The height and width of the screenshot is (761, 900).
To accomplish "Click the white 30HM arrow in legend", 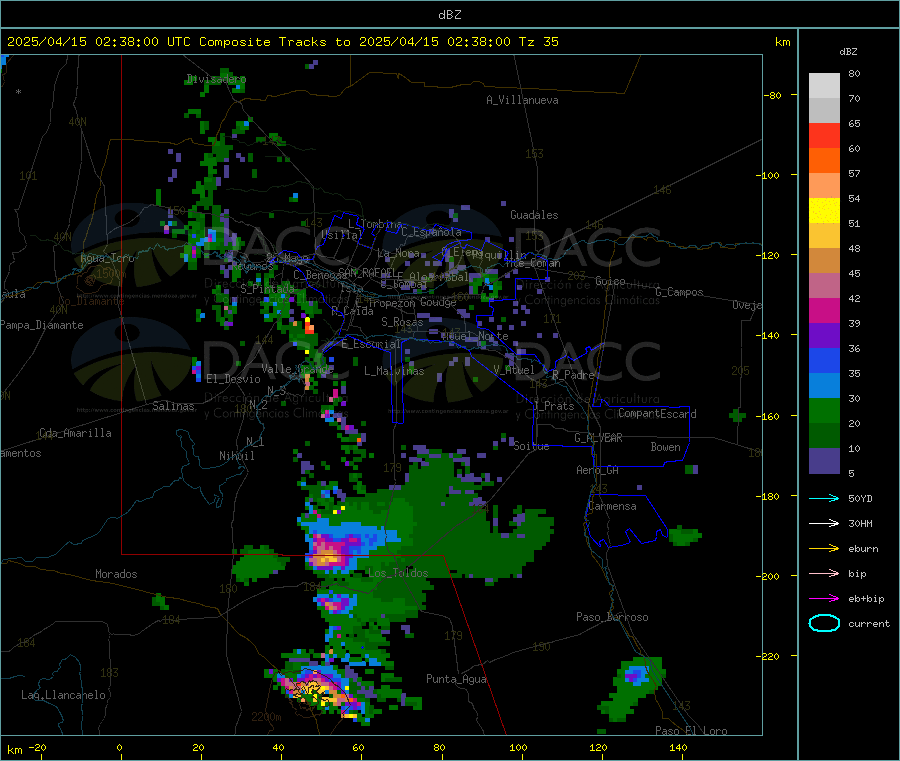I will pyautogui.click(x=824, y=523).
